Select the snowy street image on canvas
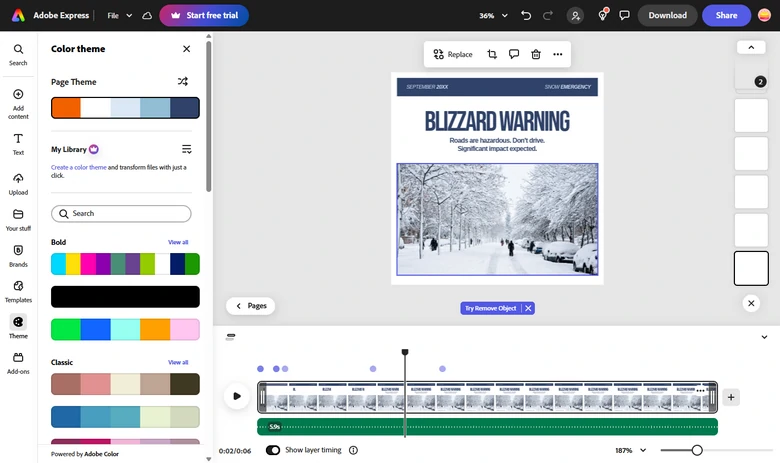The height and width of the screenshot is (463, 780). (497, 219)
